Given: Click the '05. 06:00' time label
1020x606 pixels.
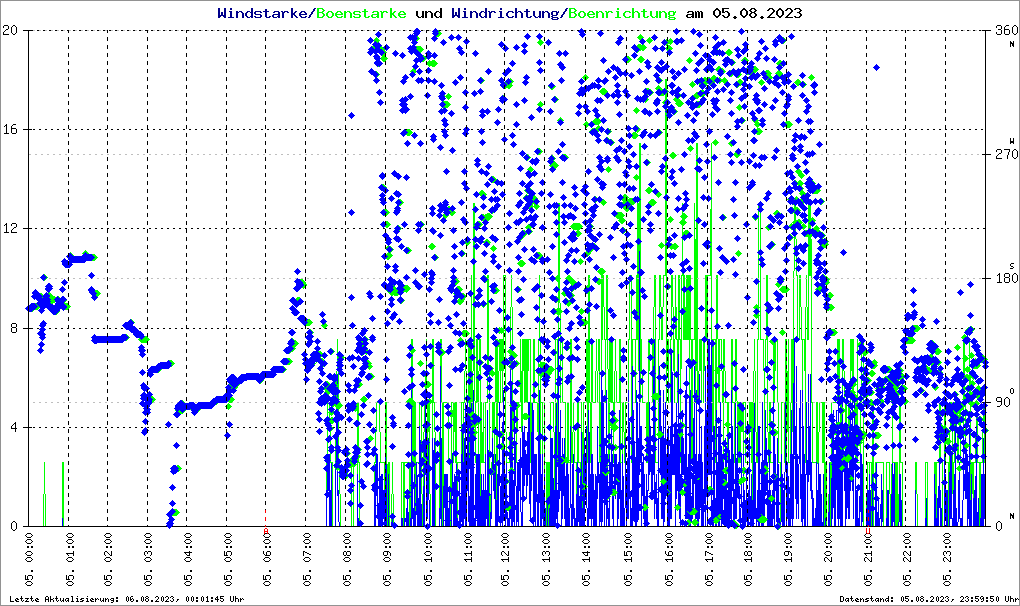Looking at the screenshot, I should click(268, 559).
